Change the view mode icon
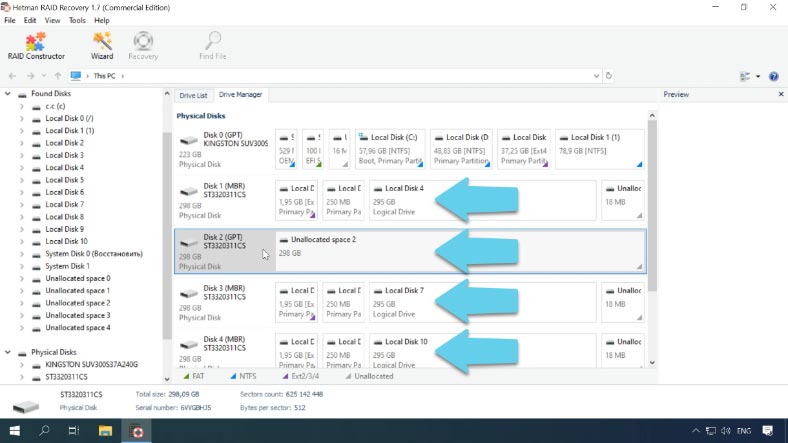Screen dimensions: 788x443 pos(745,76)
